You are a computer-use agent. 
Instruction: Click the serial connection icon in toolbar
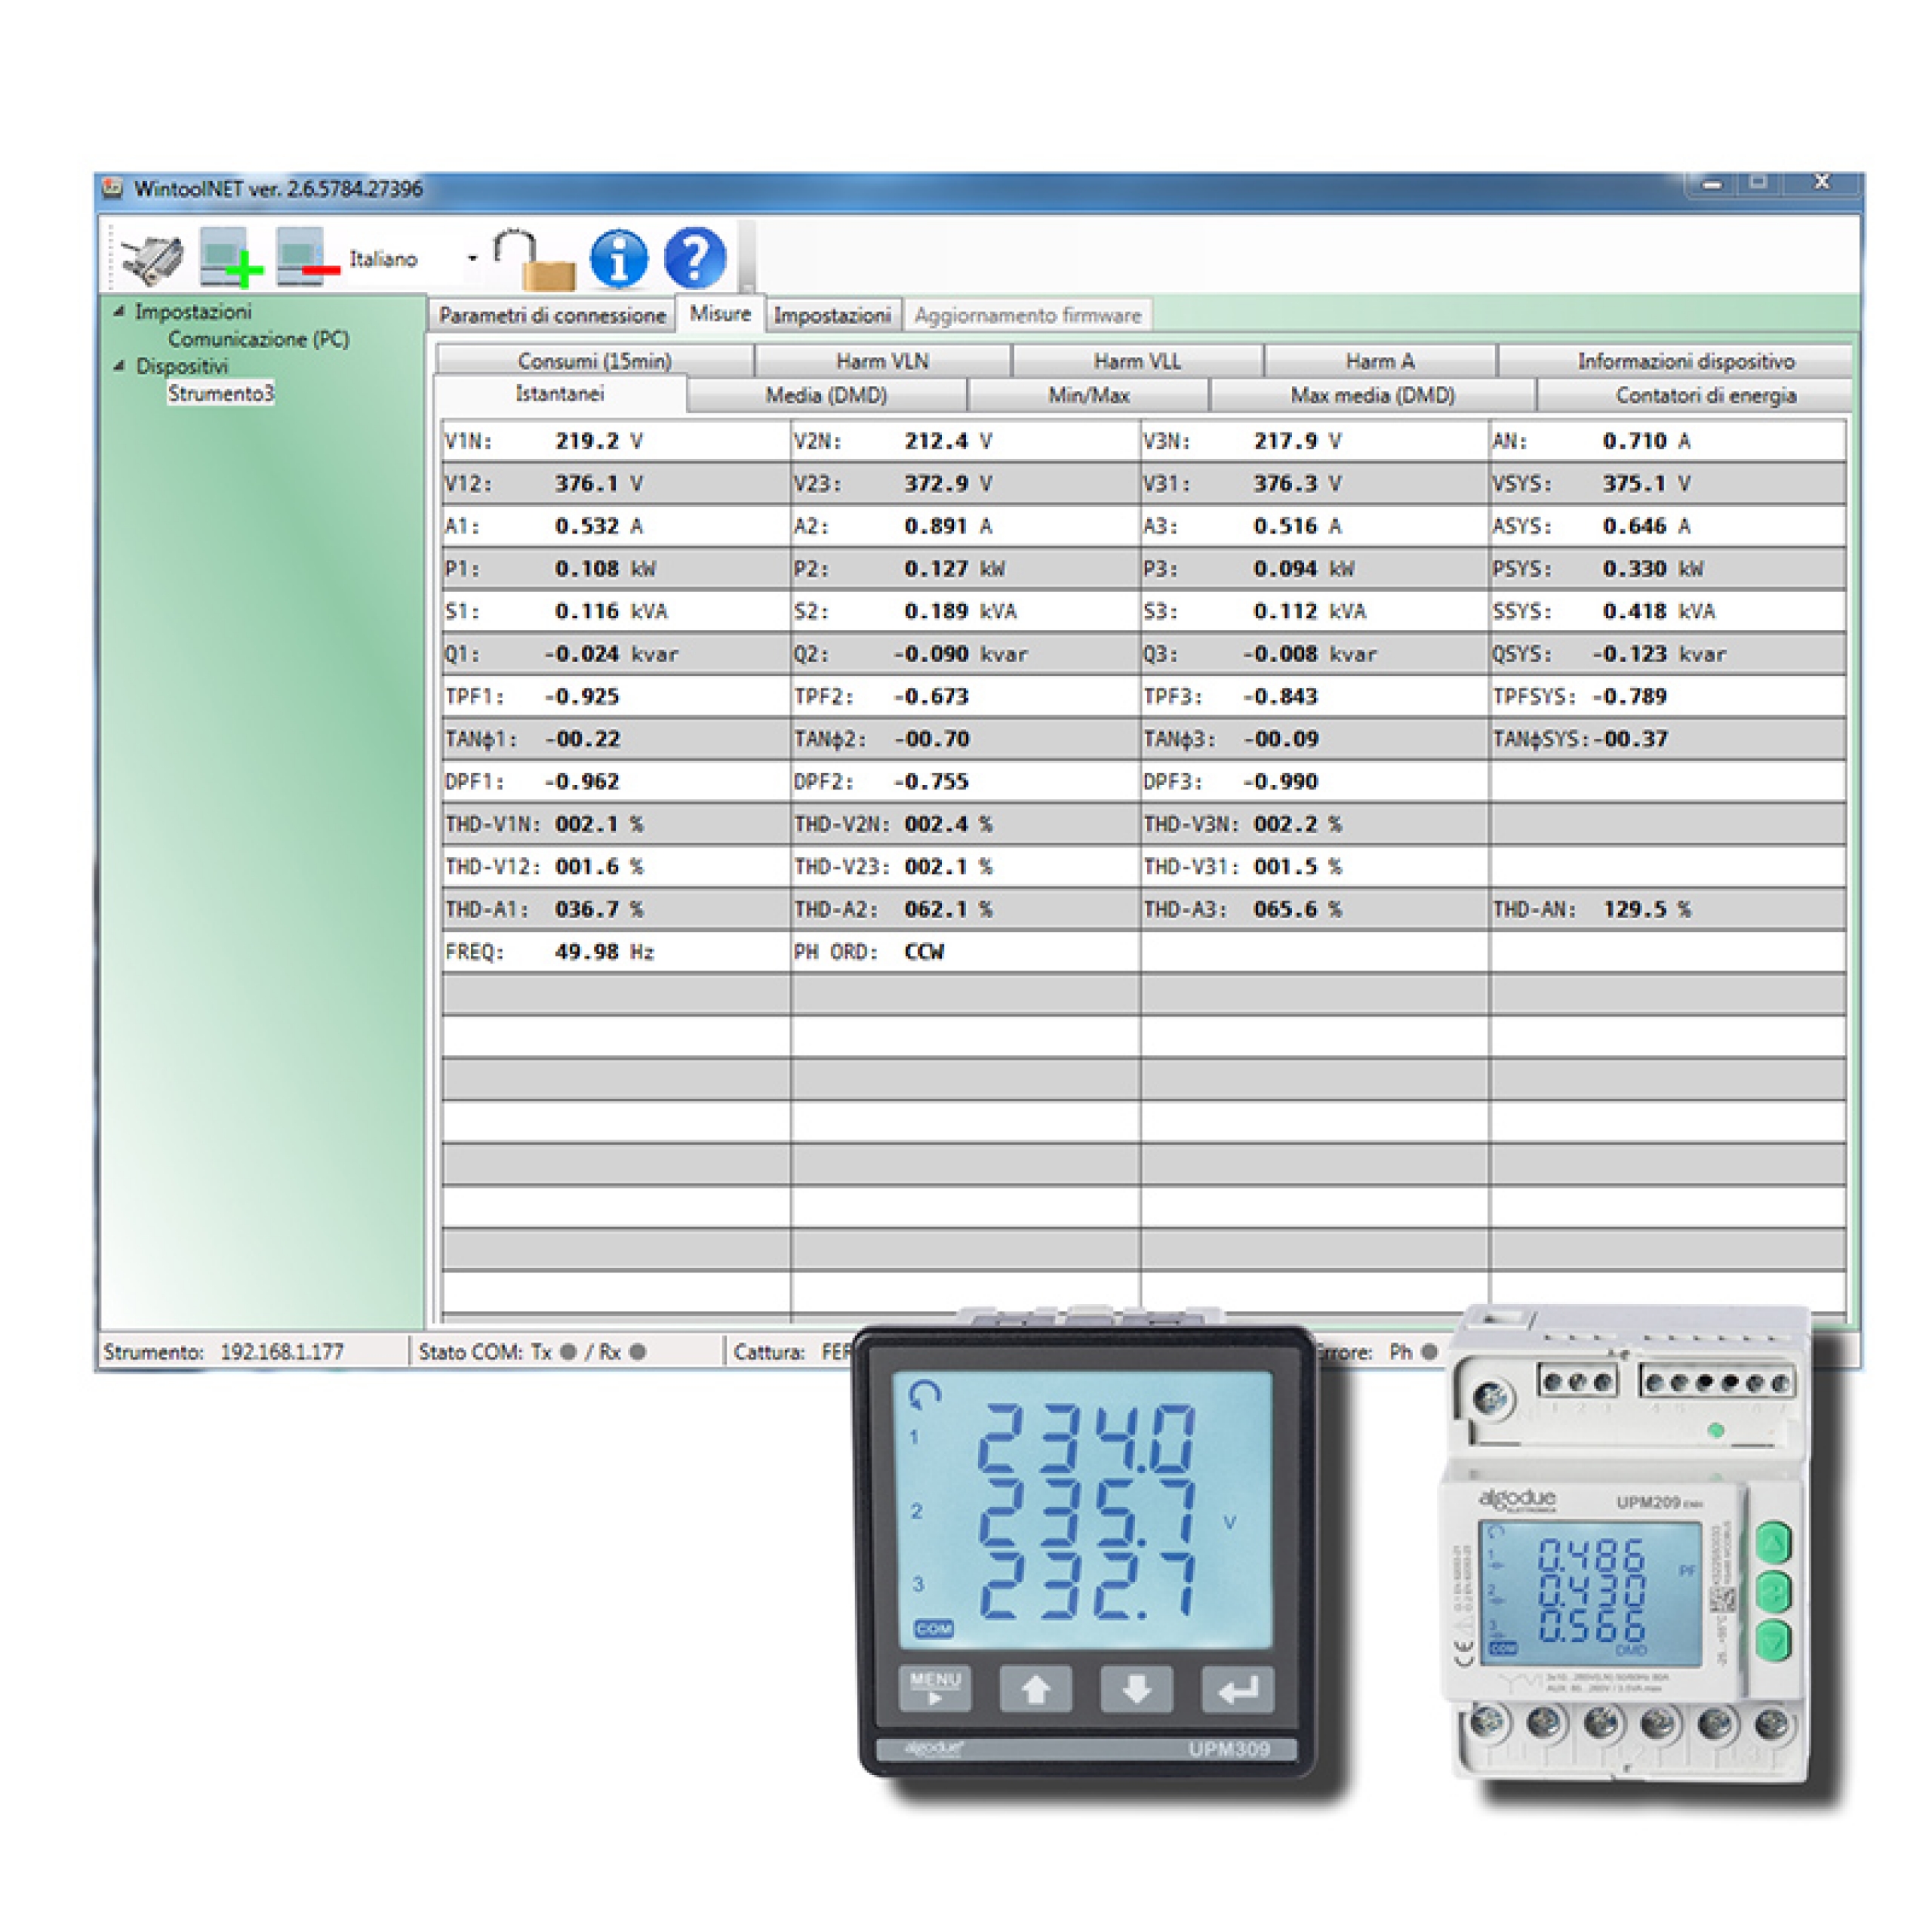[152, 257]
